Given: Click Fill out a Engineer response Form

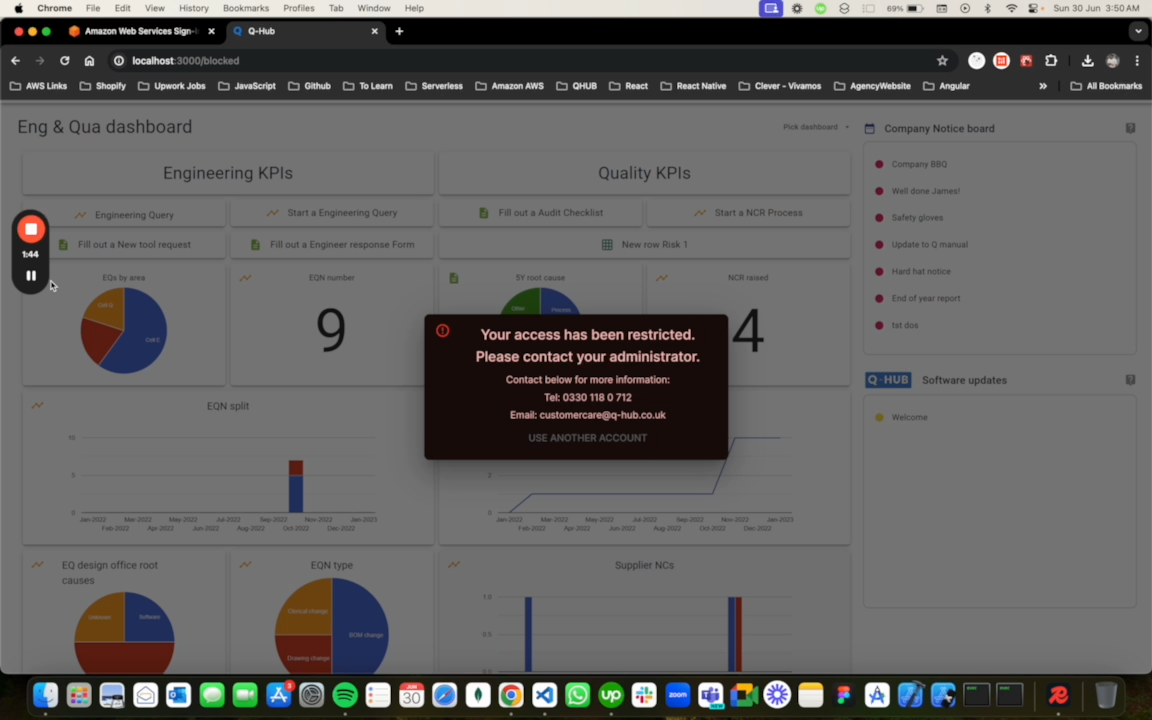Looking at the screenshot, I should pyautogui.click(x=332, y=245).
